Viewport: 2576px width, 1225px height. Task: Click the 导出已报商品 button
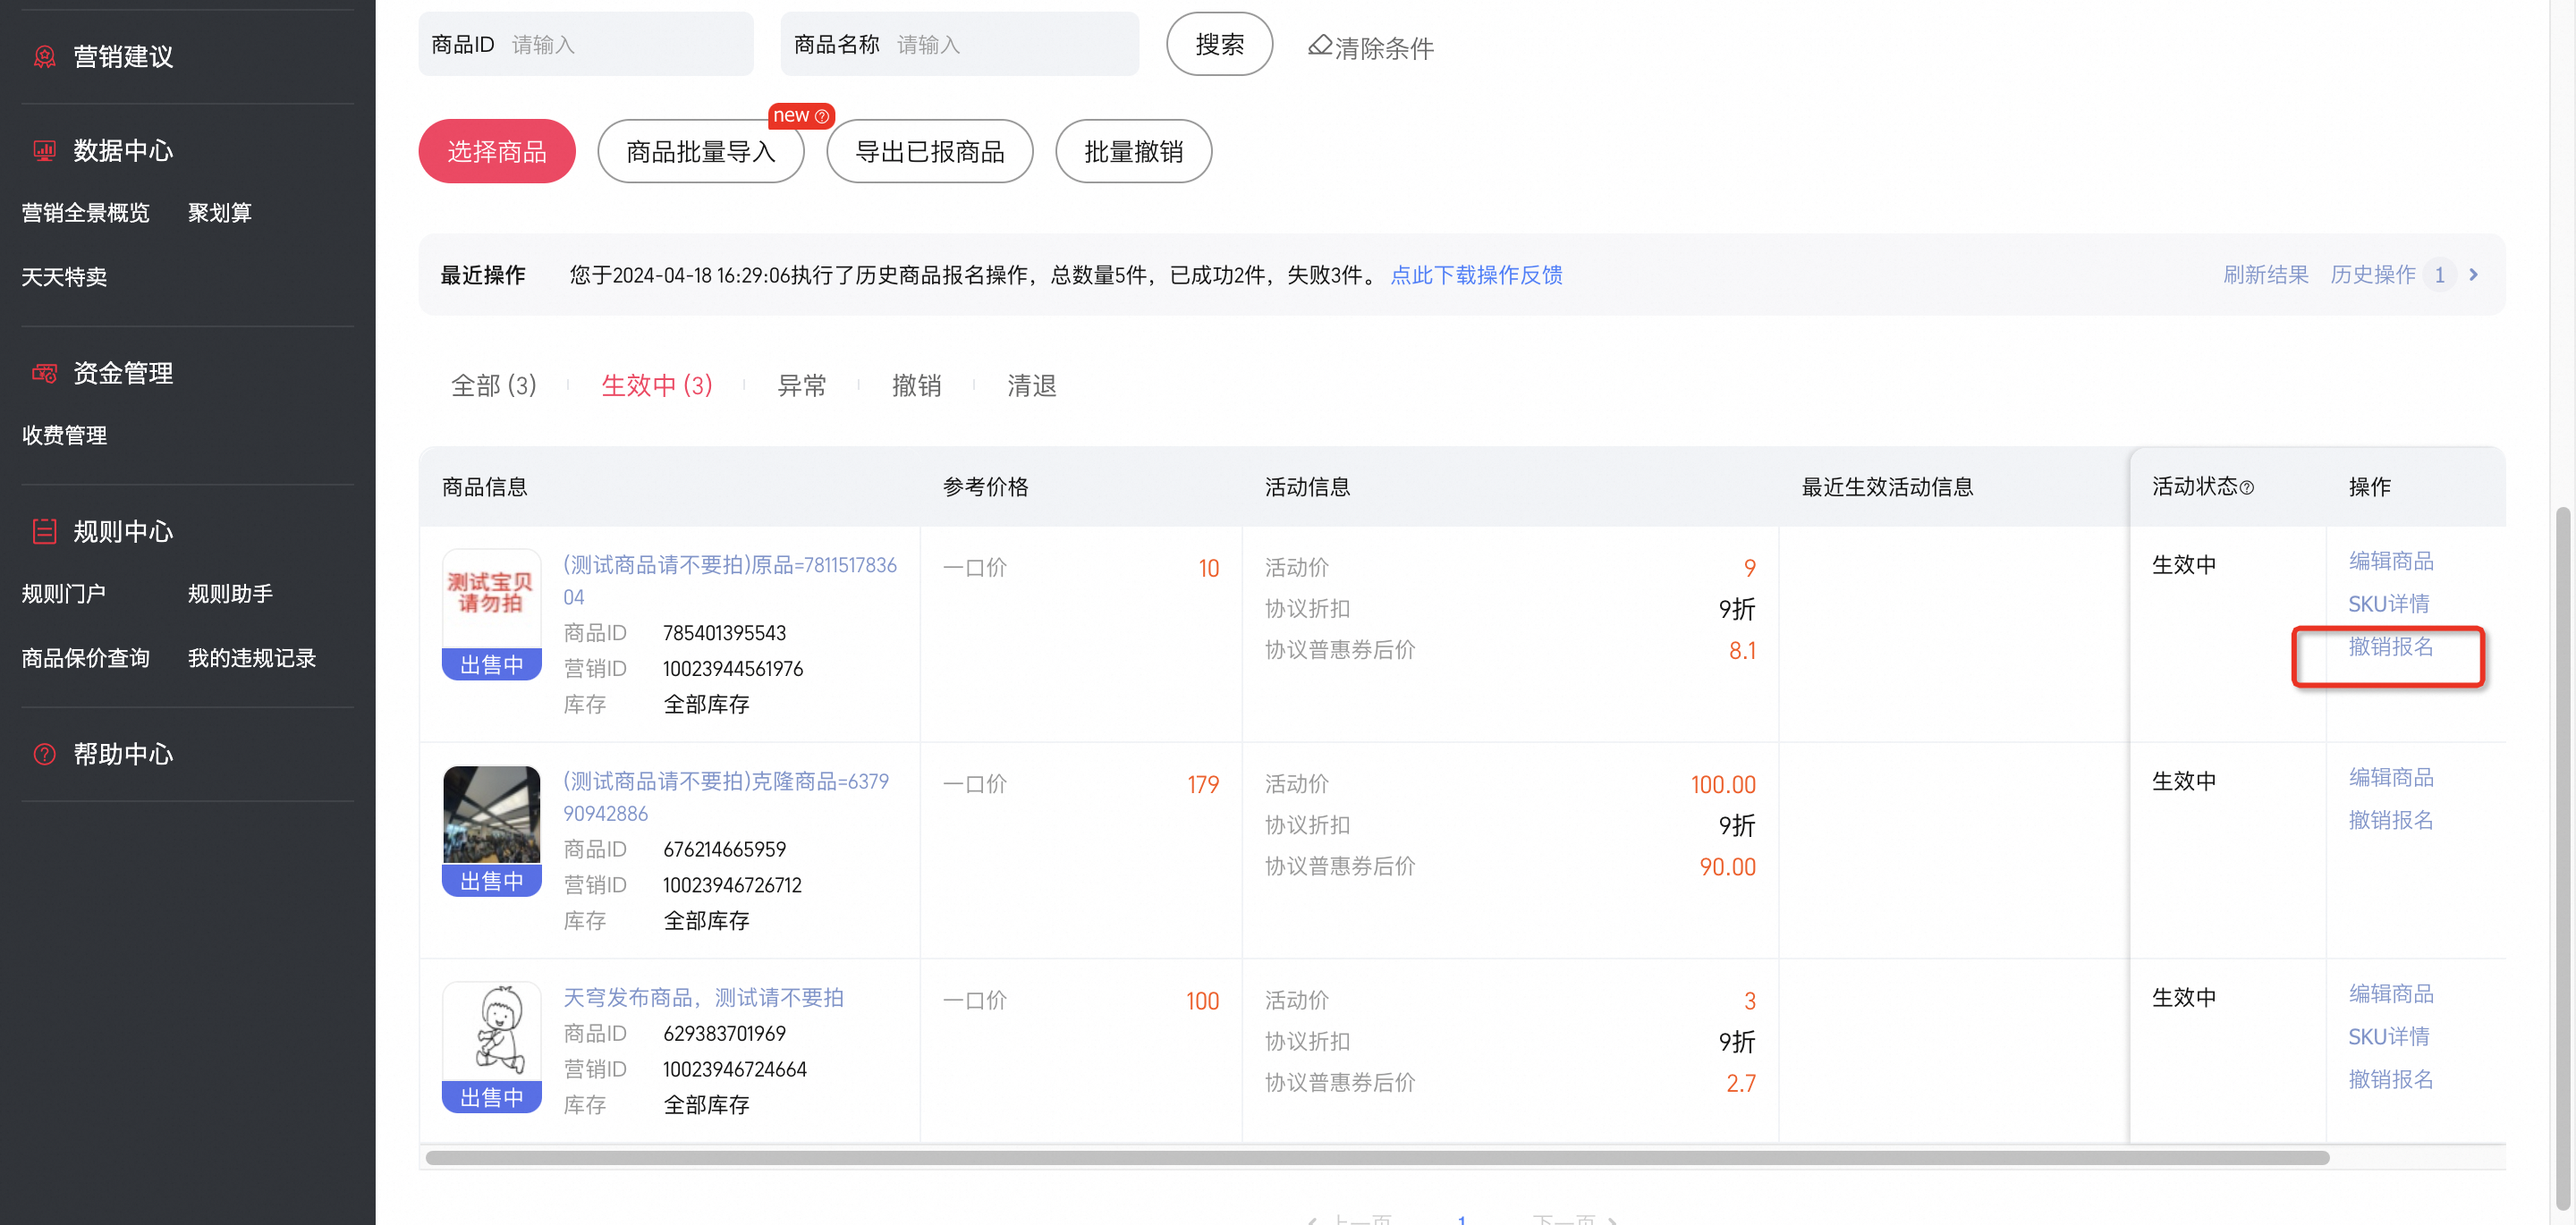(x=930, y=152)
